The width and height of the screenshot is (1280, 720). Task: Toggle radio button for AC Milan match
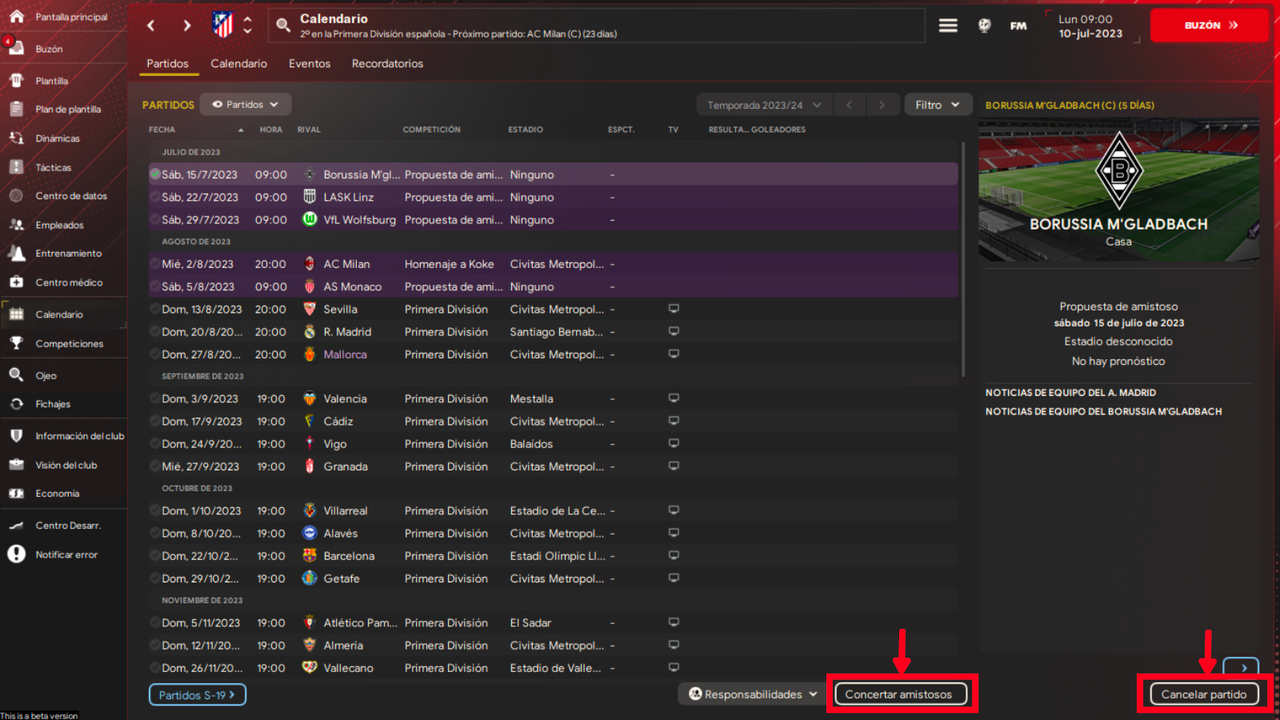pyautogui.click(x=155, y=264)
